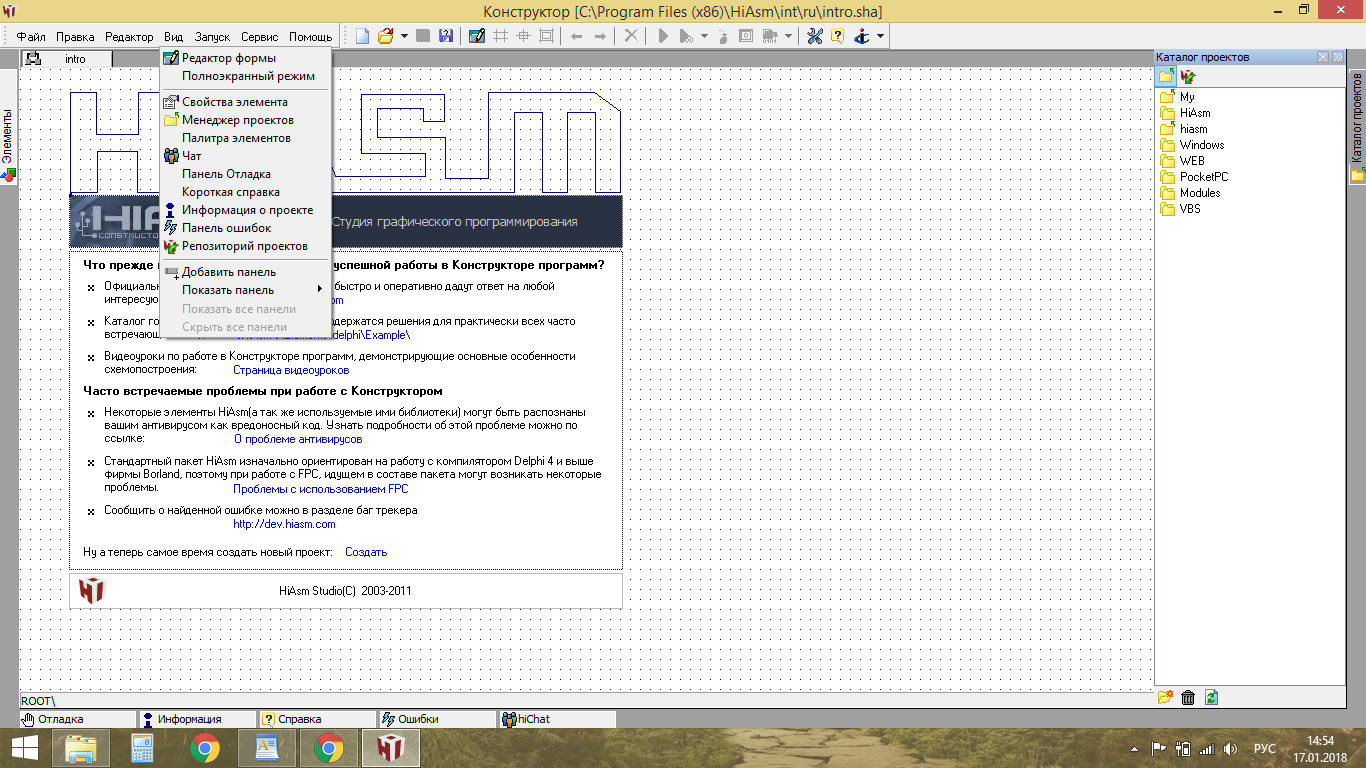Click the help question mark toolbar icon
The height and width of the screenshot is (768, 1366).
tap(837, 36)
